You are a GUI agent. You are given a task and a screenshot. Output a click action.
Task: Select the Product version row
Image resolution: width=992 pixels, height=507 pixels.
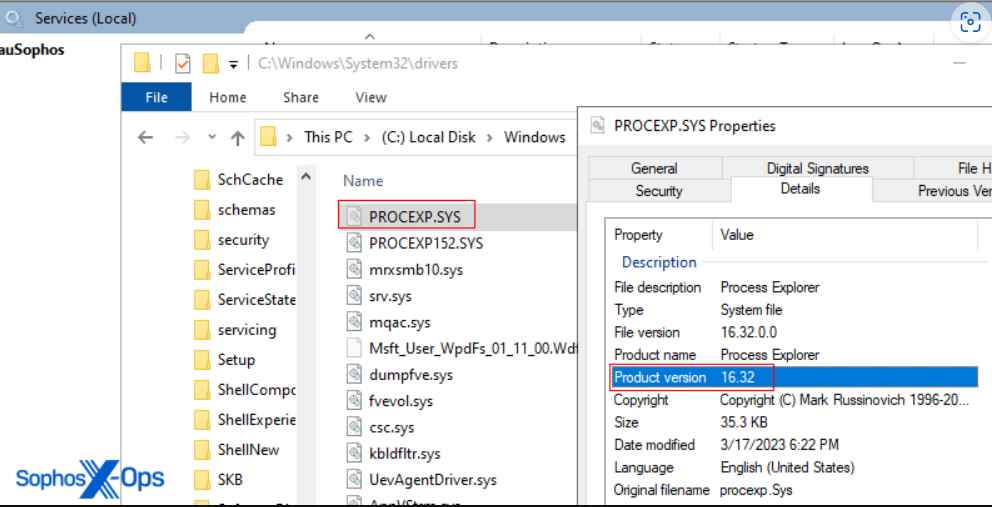click(795, 378)
